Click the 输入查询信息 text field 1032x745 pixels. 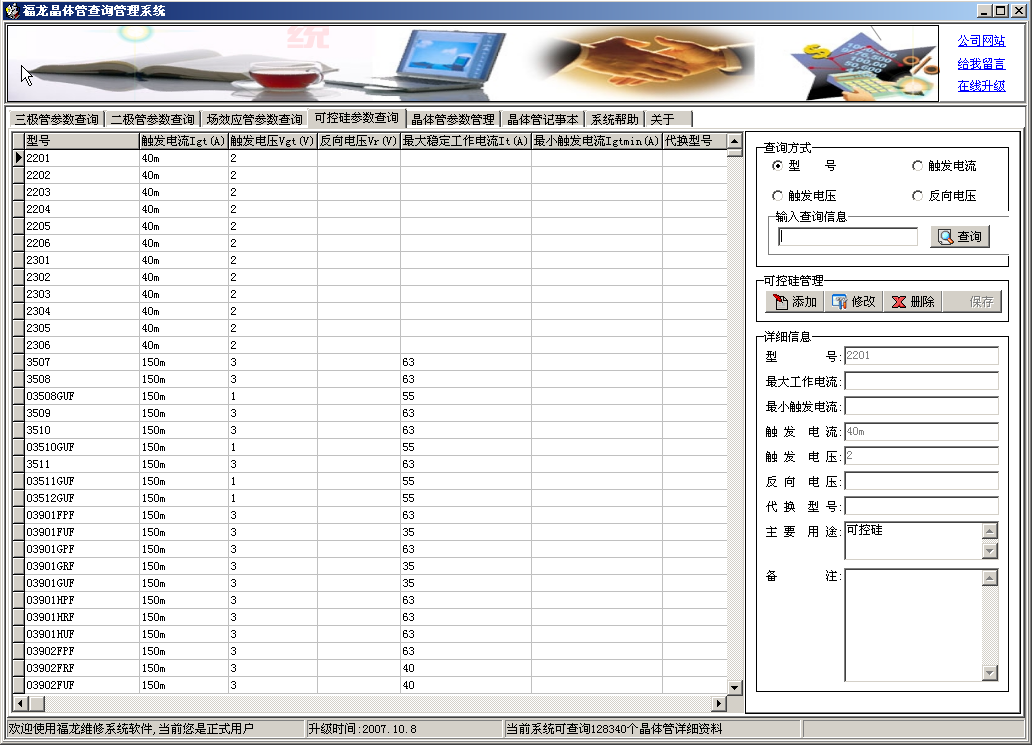pyautogui.click(x=848, y=237)
